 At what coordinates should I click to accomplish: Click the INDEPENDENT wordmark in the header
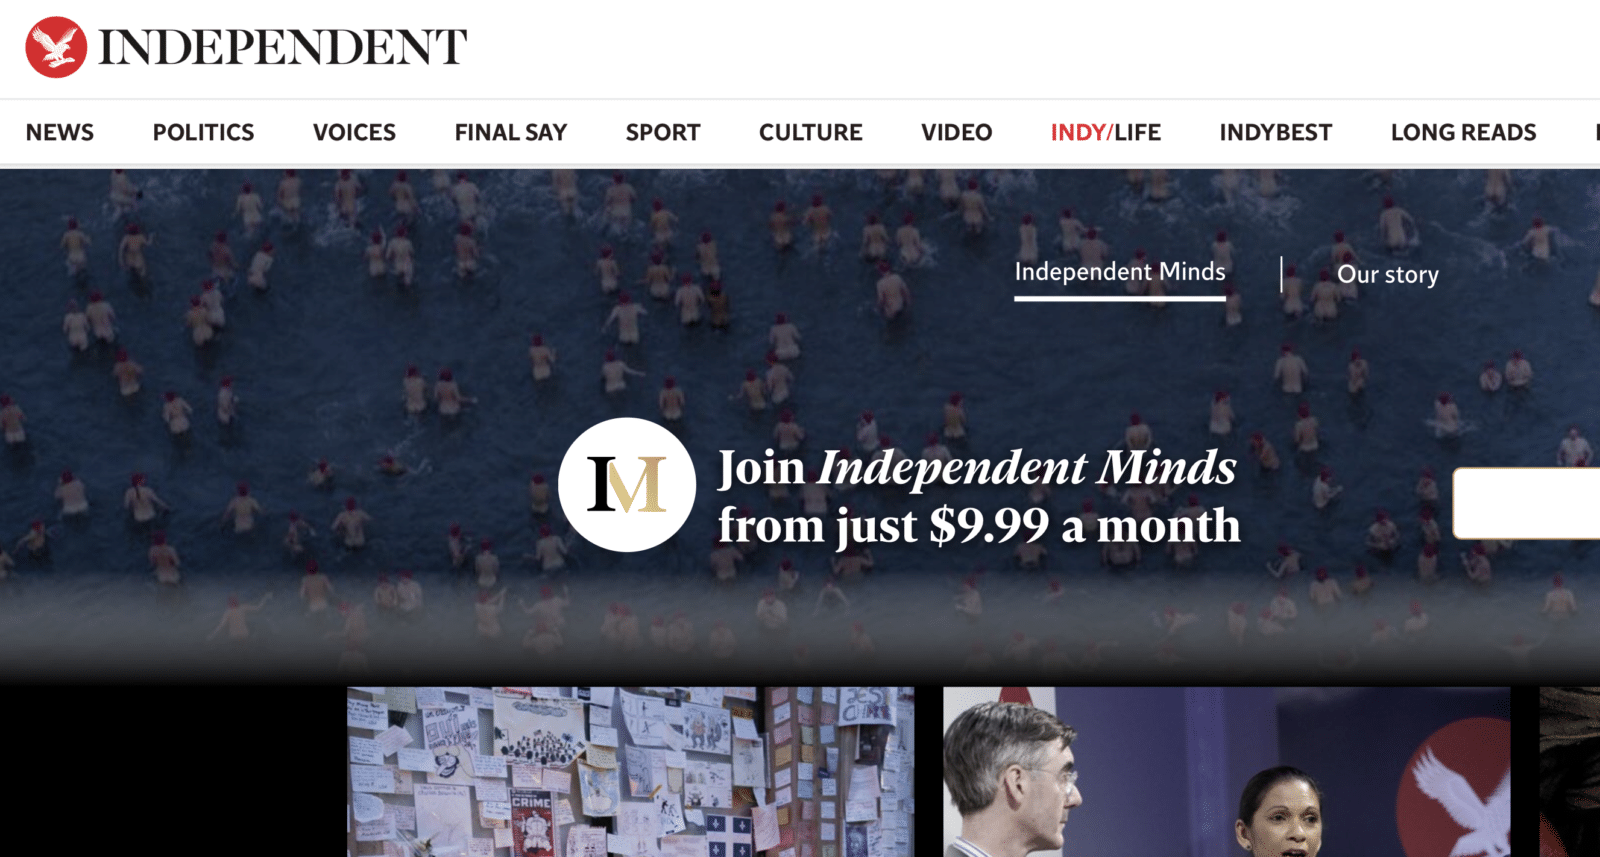[283, 47]
